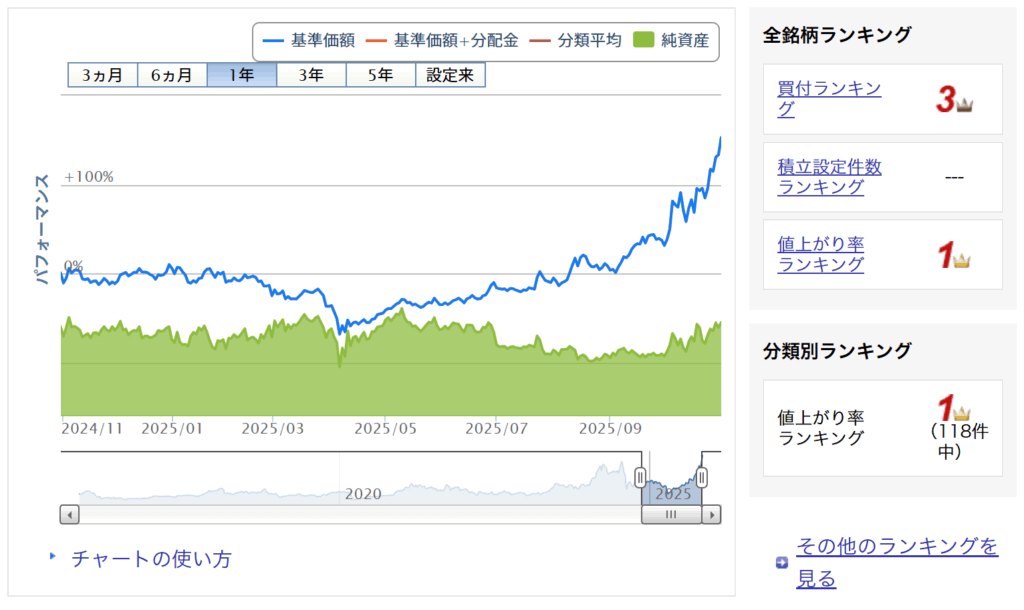1024x610 pixels.
Task: Toggle the 基準価額 series in the legend
Action: pos(308,41)
